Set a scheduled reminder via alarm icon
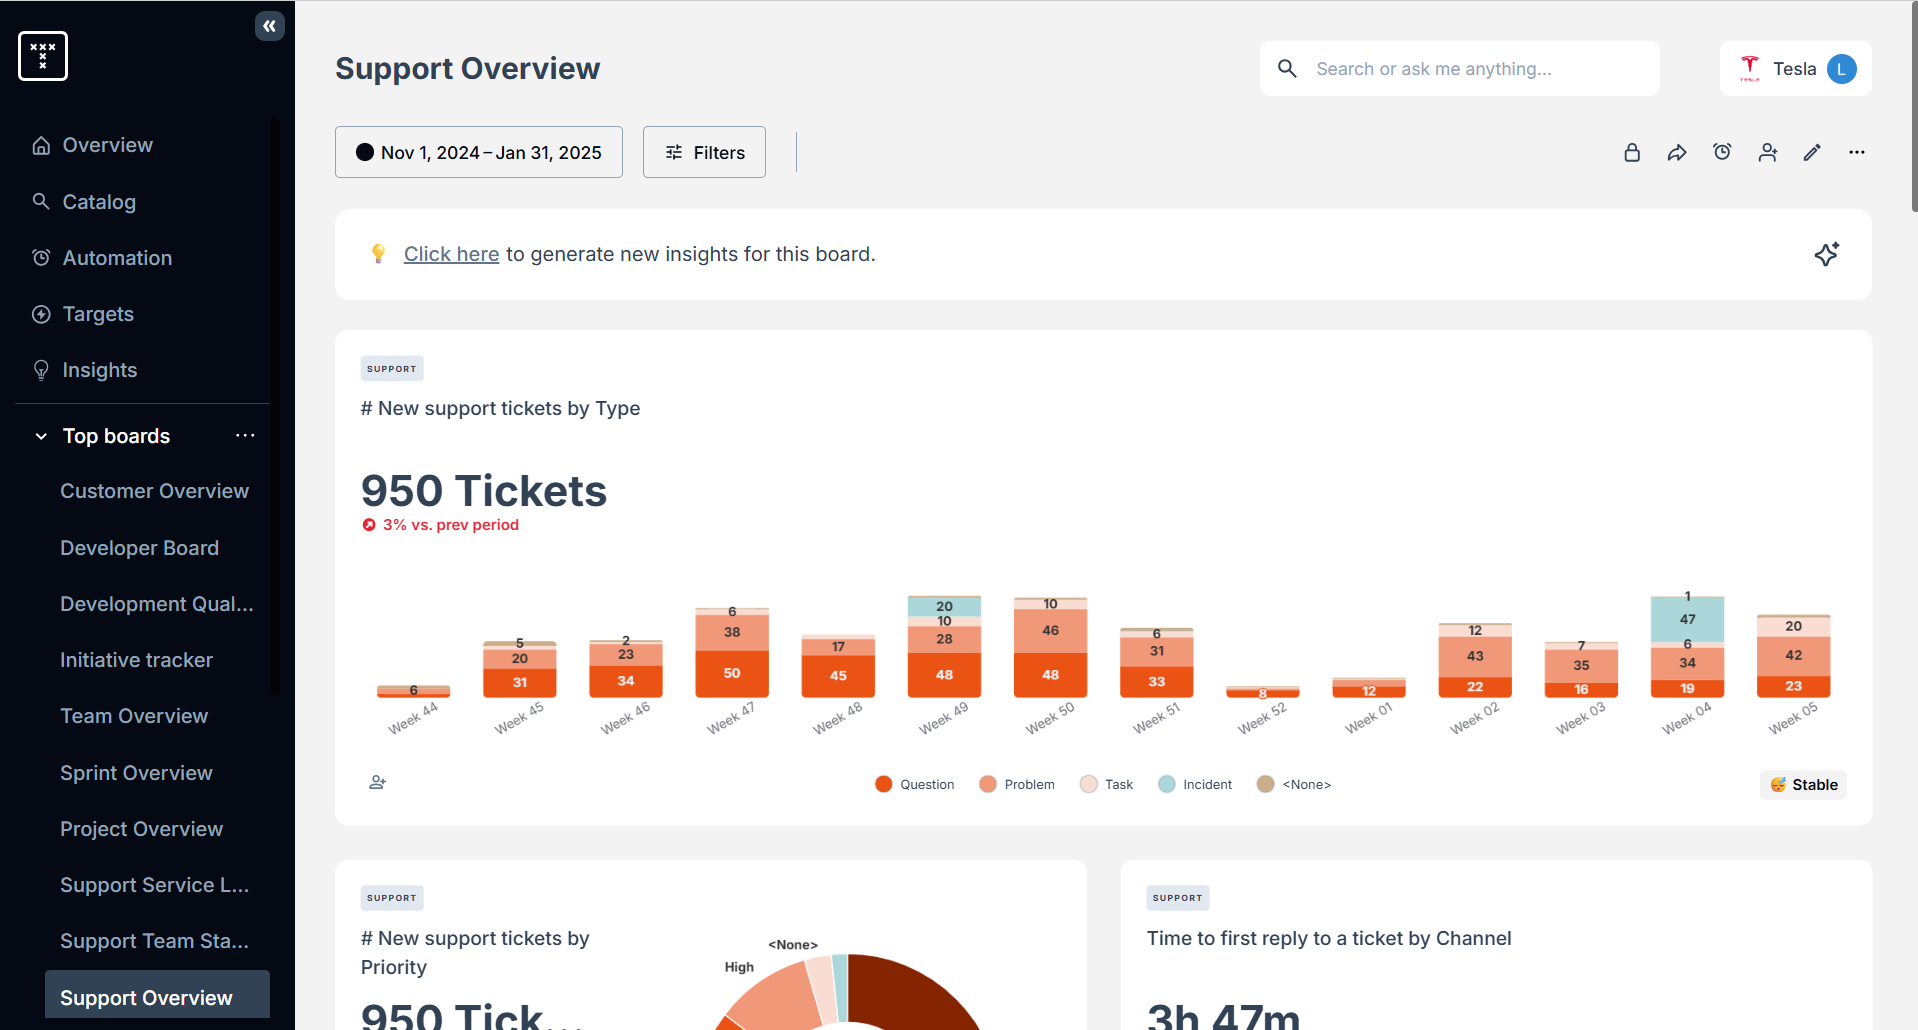 [x=1722, y=152]
